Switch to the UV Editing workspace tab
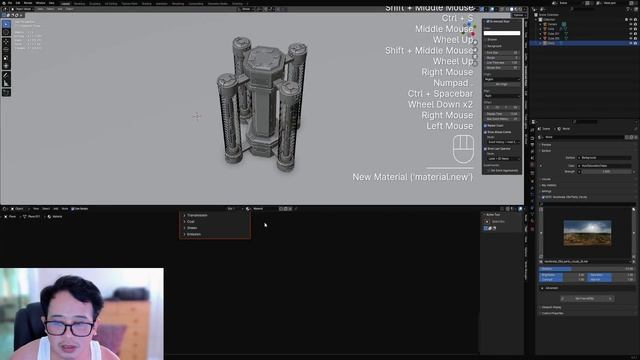Screen dimensions: 640x360 pyautogui.click(x=111, y=3)
